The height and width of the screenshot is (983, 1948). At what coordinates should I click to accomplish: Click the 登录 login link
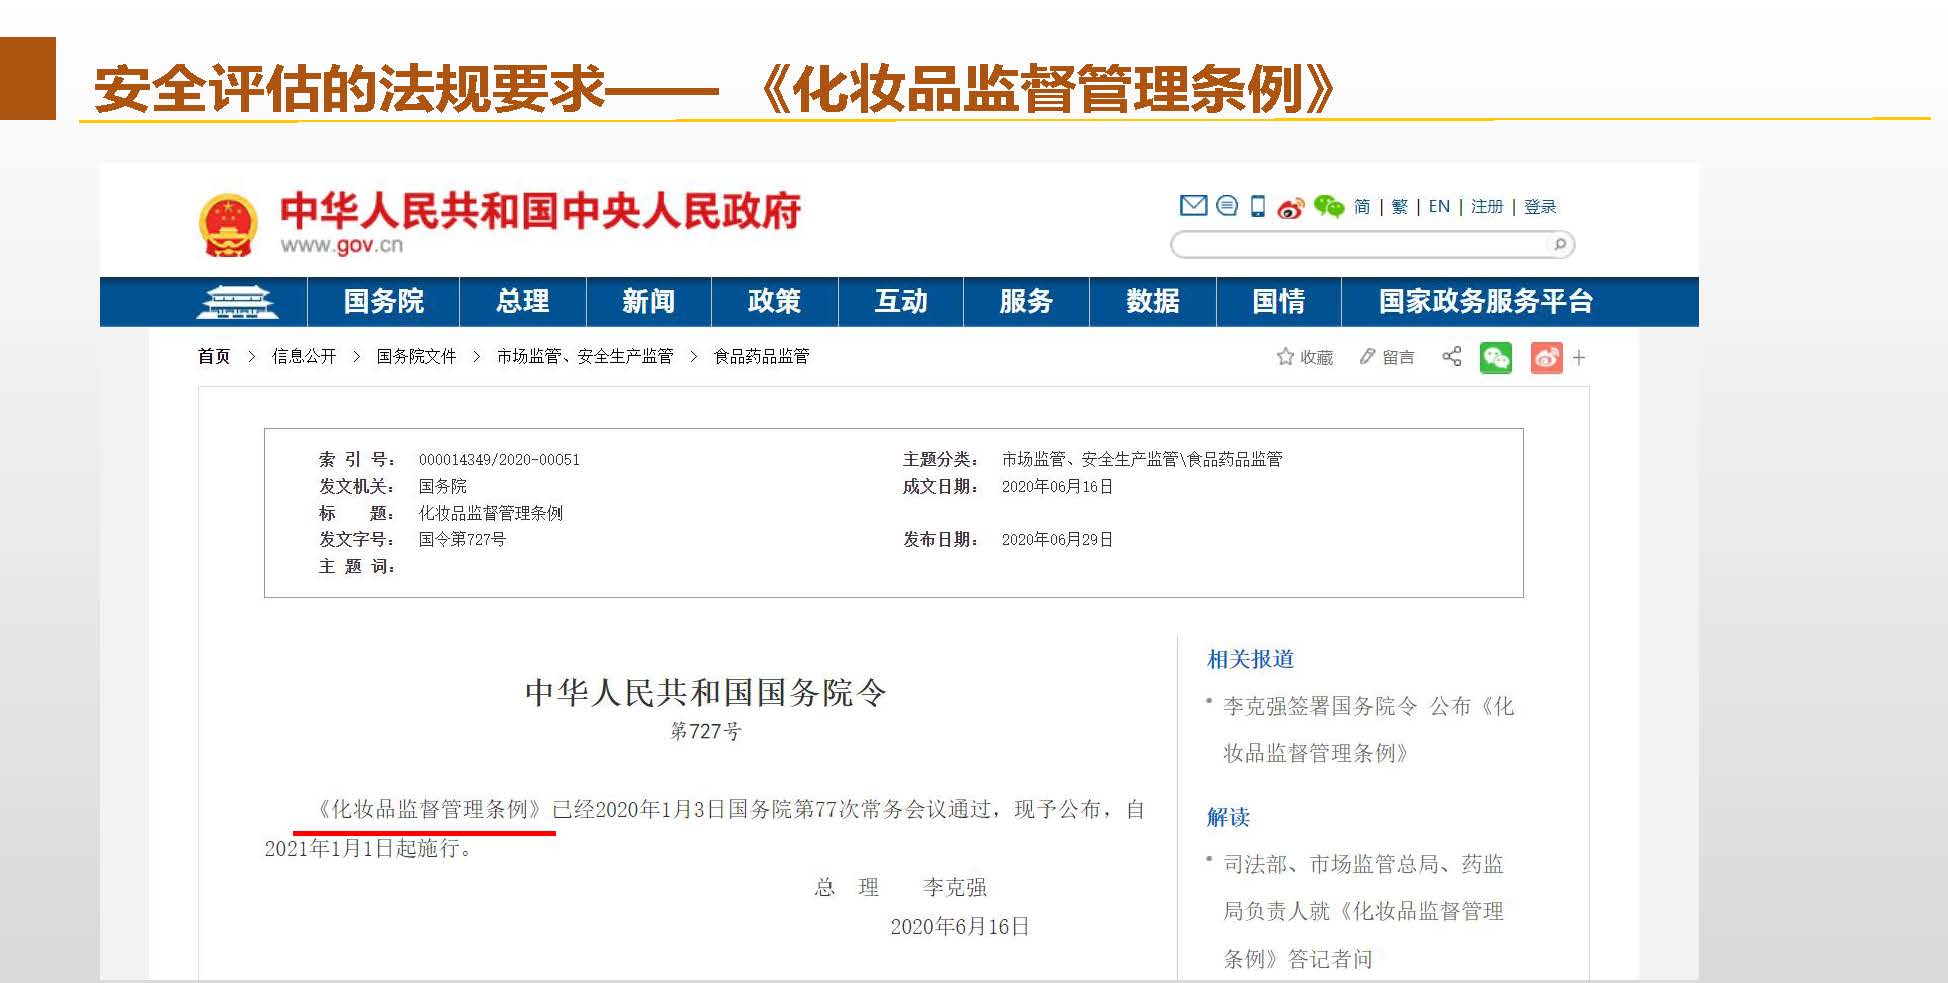pos(1540,207)
